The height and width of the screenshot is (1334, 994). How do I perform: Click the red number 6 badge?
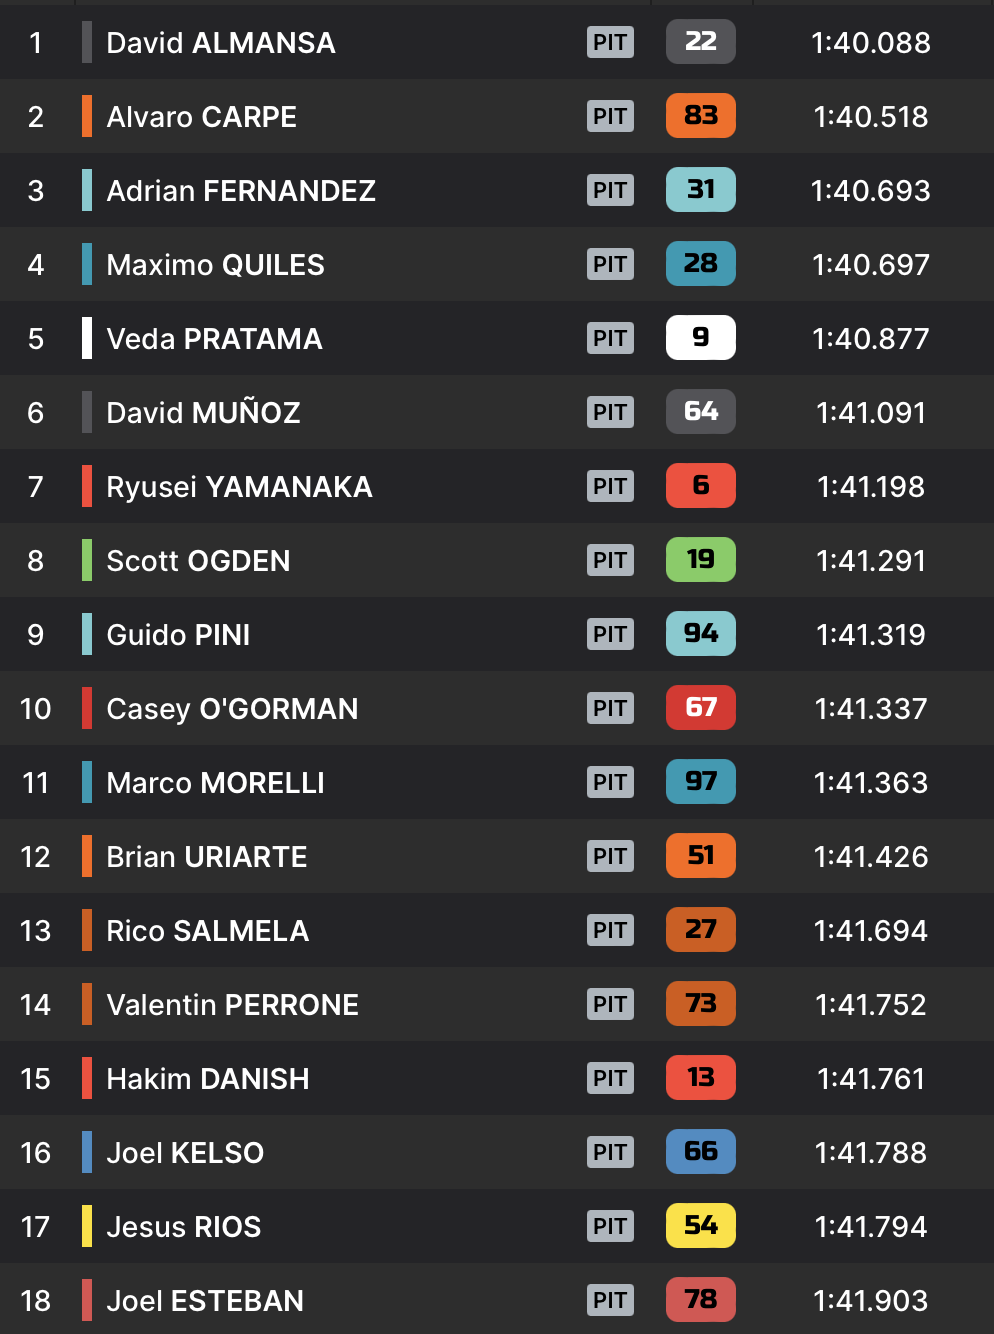tap(700, 486)
